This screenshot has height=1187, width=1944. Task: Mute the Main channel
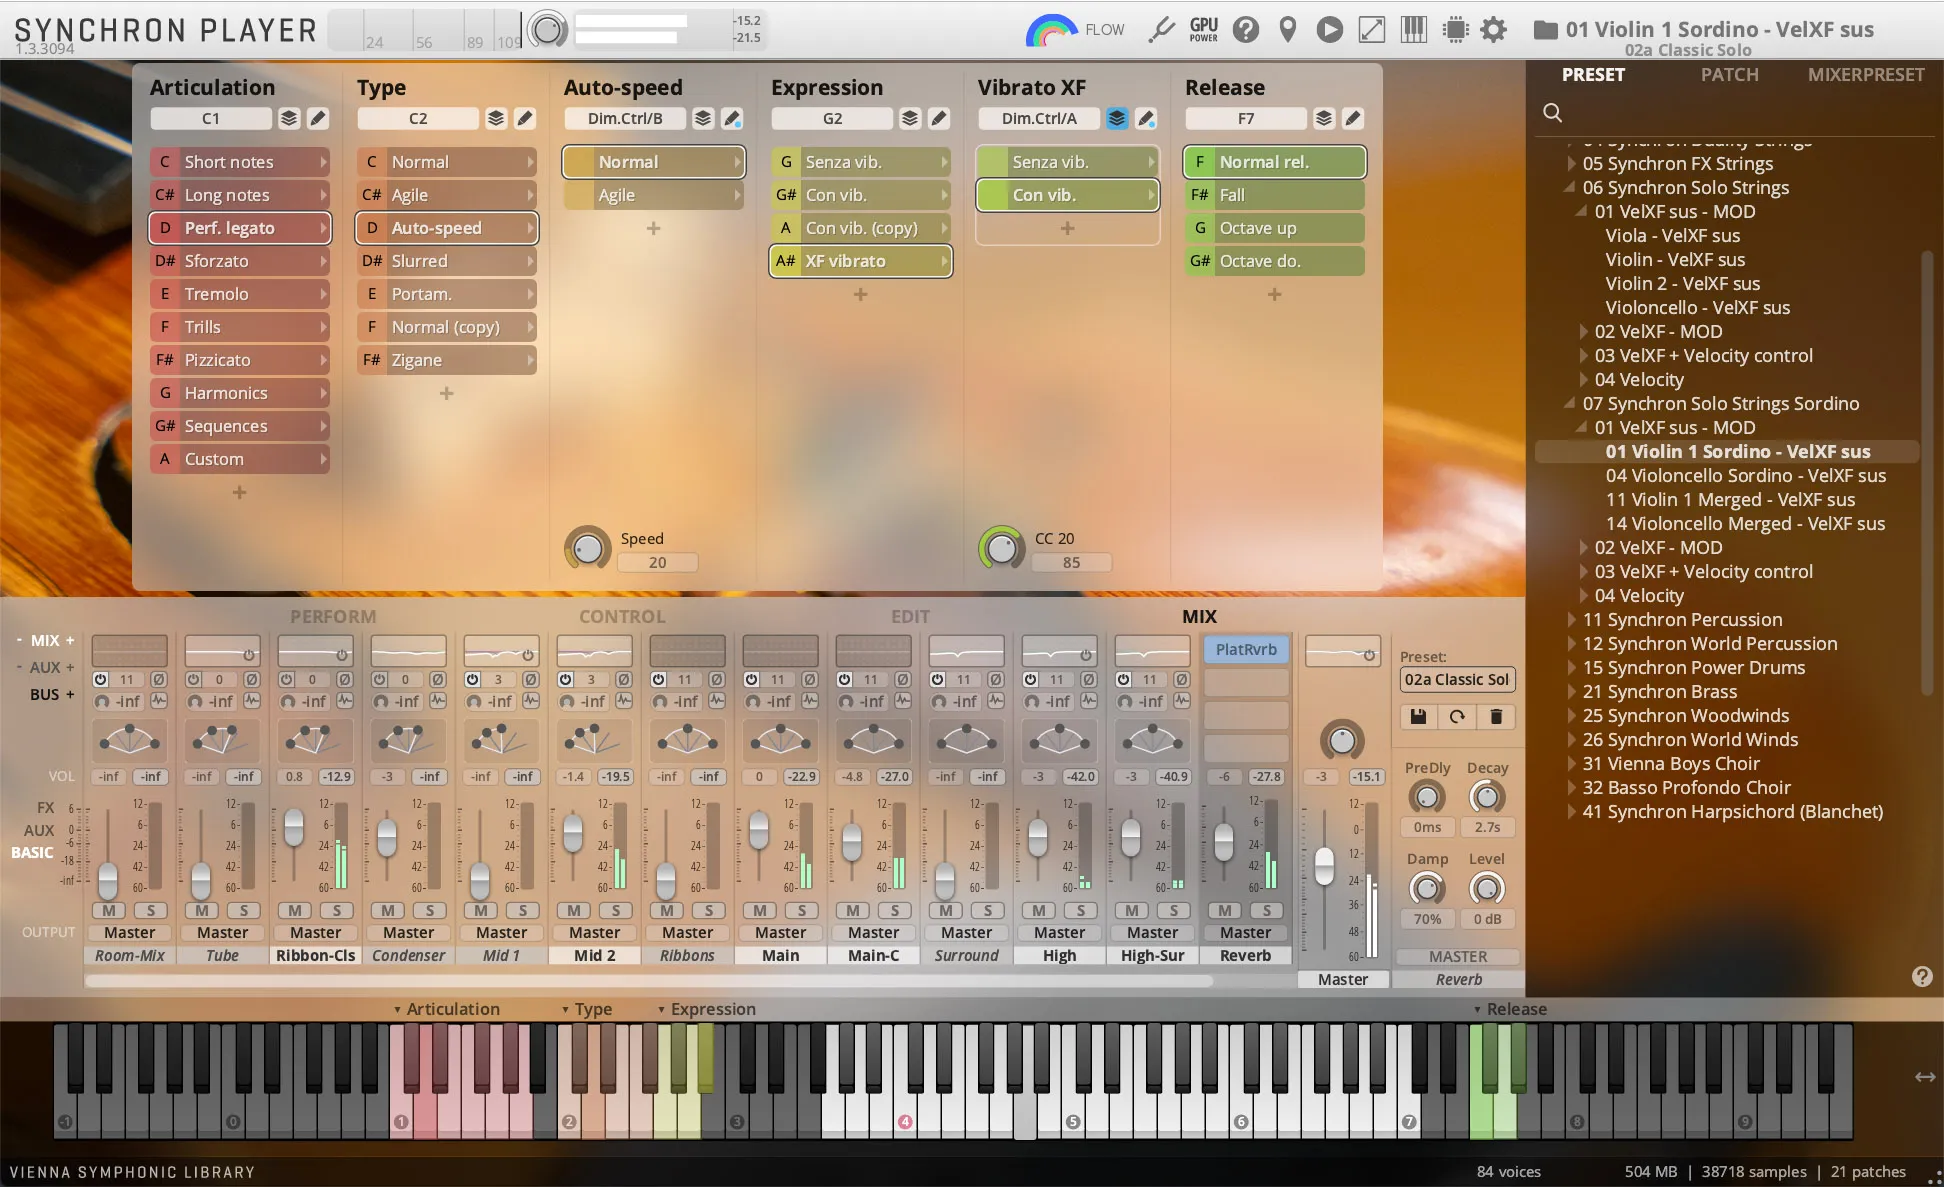(761, 910)
